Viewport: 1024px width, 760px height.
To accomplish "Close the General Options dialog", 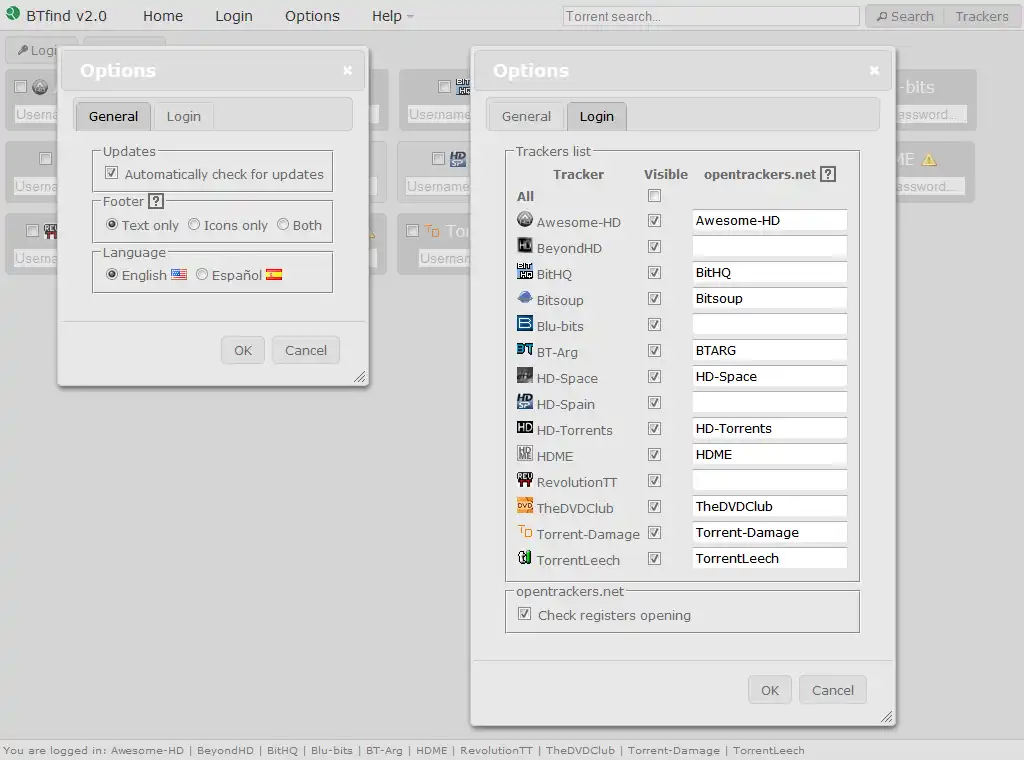I will (x=347, y=71).
